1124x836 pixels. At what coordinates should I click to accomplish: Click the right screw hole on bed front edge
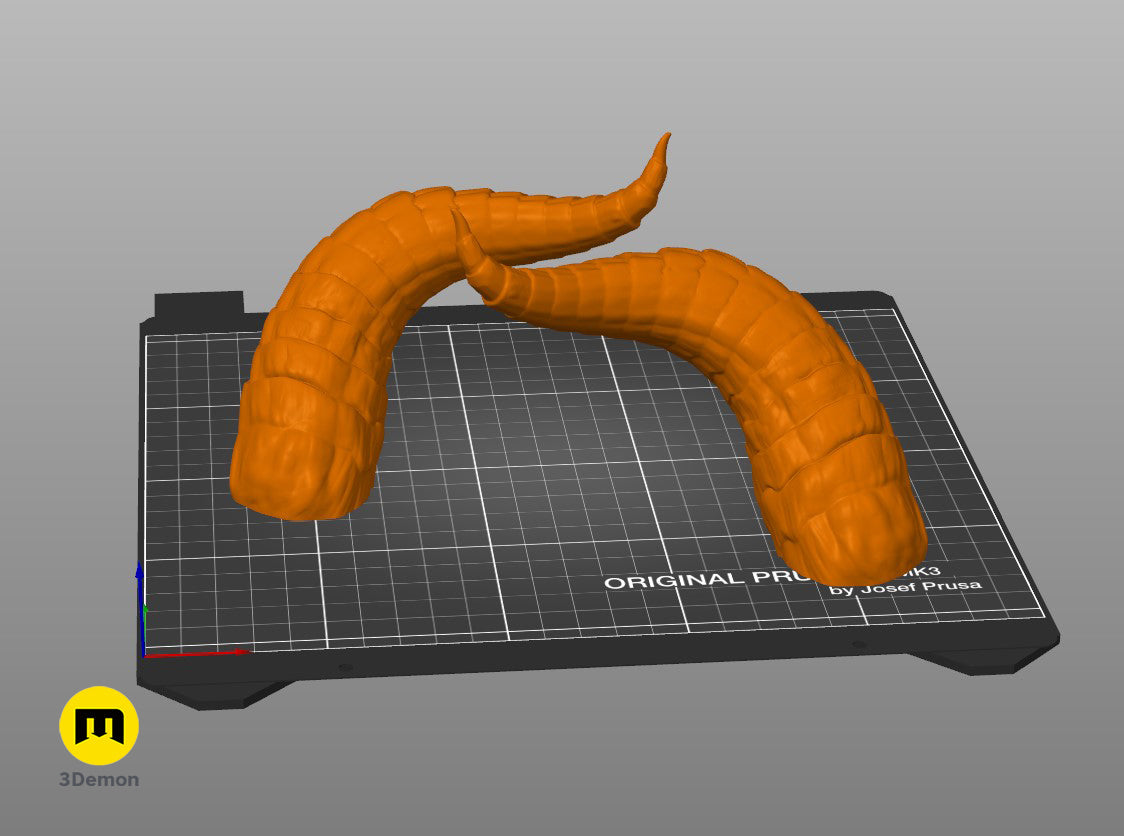858,645
